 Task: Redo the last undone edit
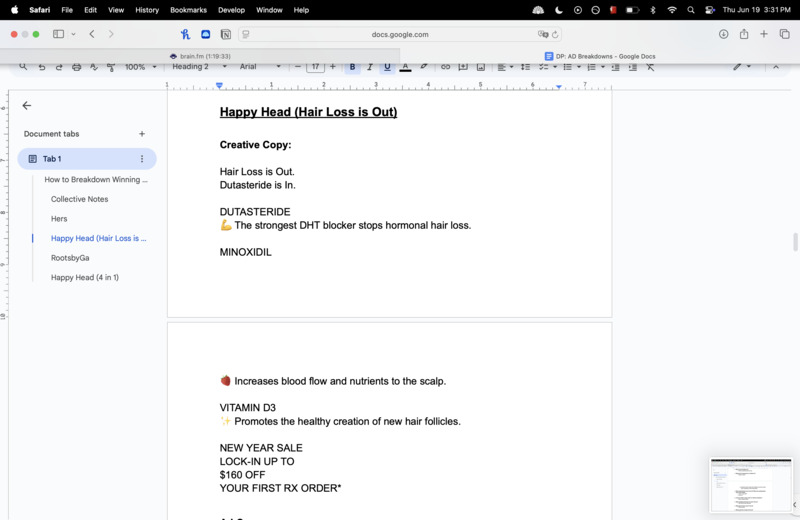click(x=59, y=67)
